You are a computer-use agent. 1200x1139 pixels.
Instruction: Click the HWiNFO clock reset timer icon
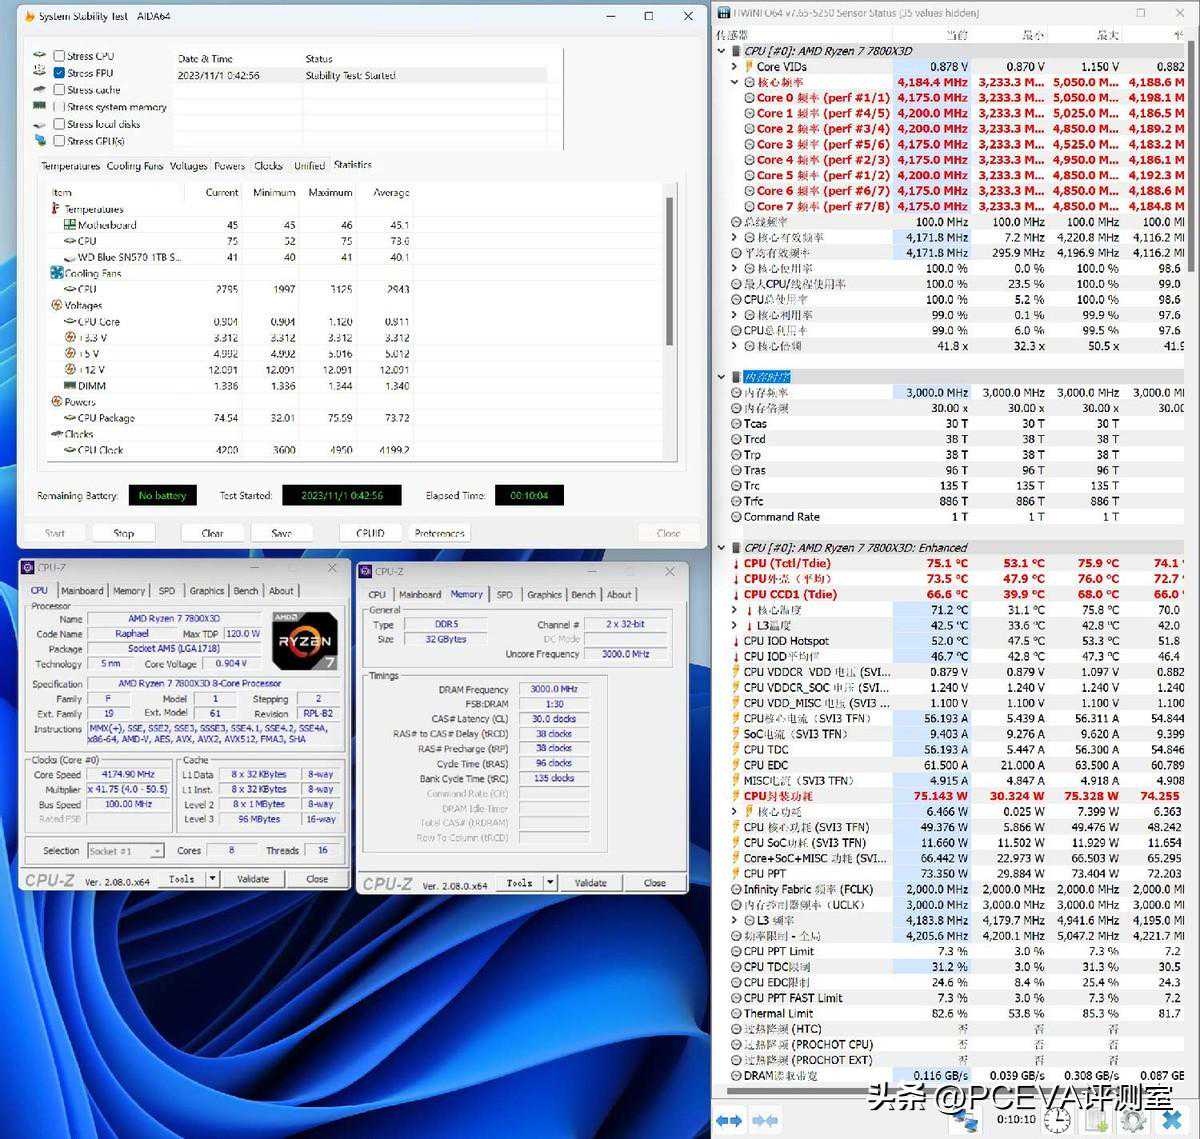coord(1057,1121)
